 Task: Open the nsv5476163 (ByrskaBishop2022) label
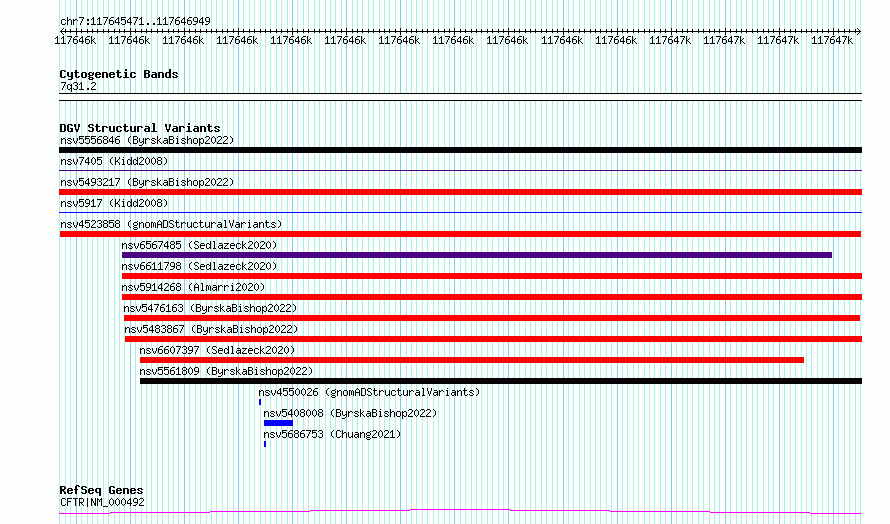[210, 308]
